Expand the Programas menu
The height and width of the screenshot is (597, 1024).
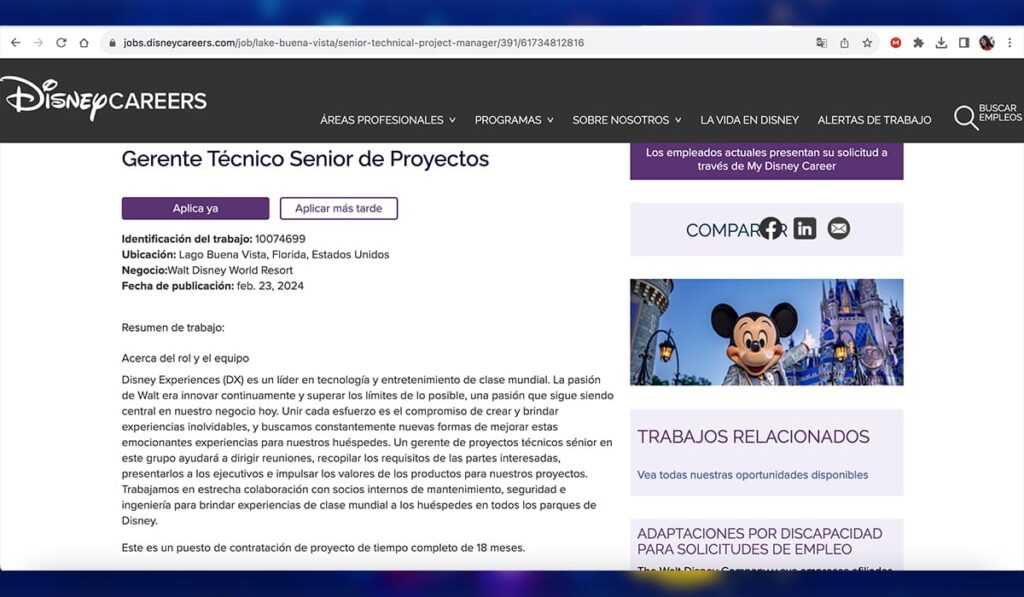click(x=514, y=120)
